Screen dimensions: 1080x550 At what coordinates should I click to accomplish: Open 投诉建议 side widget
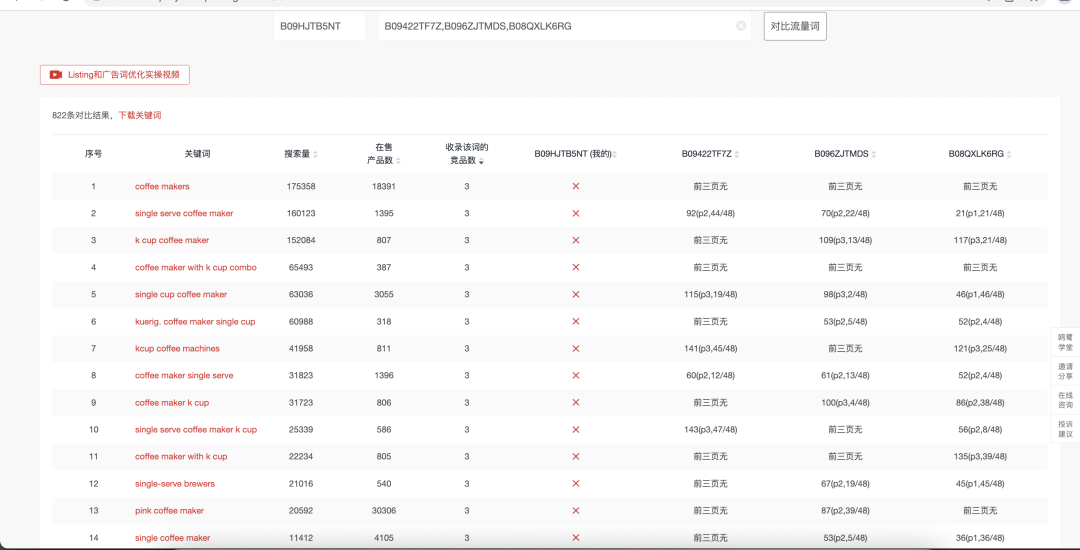point(1066,429)
